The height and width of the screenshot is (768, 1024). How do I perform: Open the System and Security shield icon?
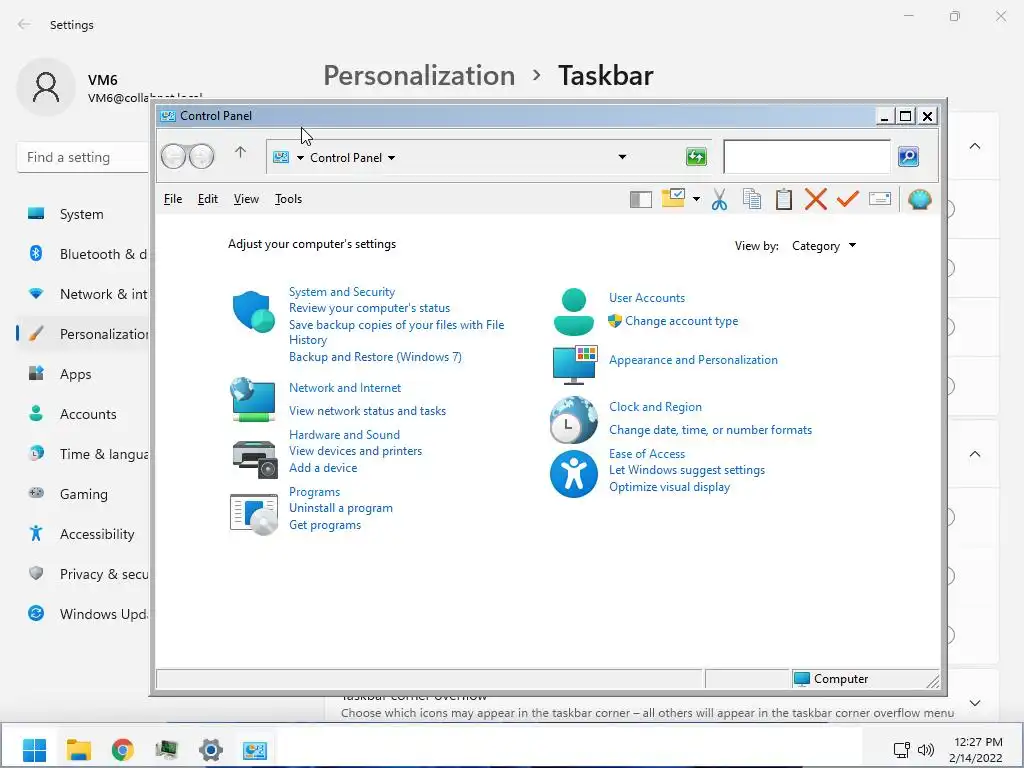[253, 312]
